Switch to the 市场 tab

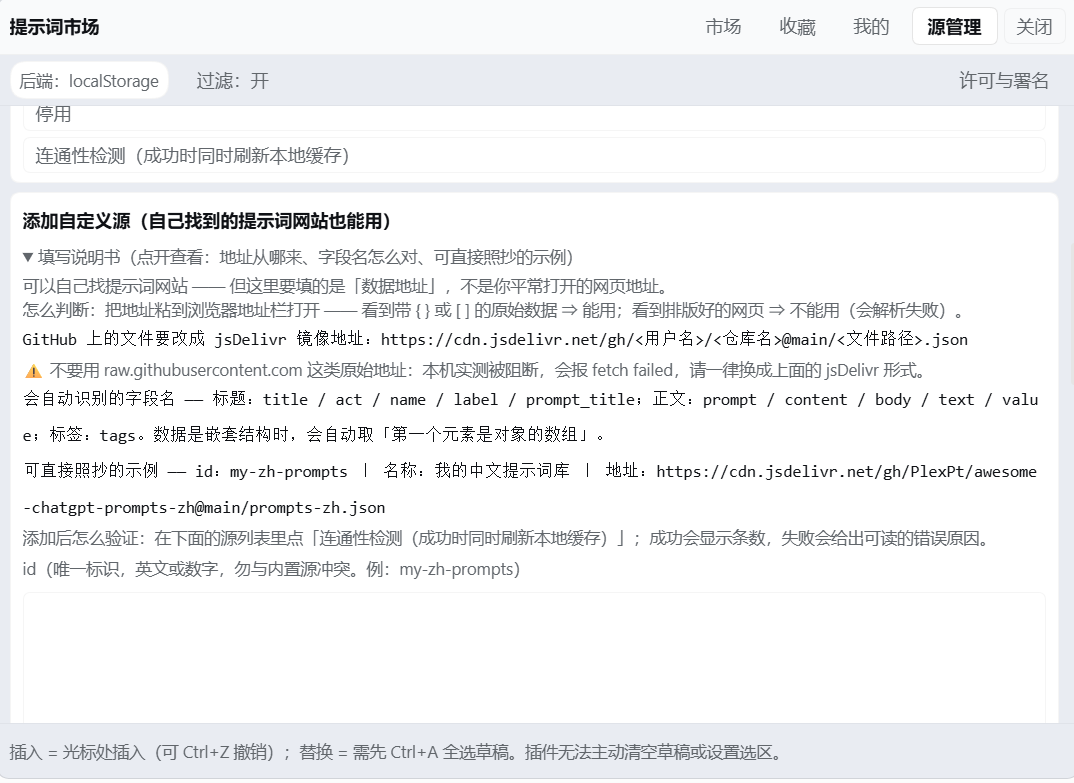[723, 27]
